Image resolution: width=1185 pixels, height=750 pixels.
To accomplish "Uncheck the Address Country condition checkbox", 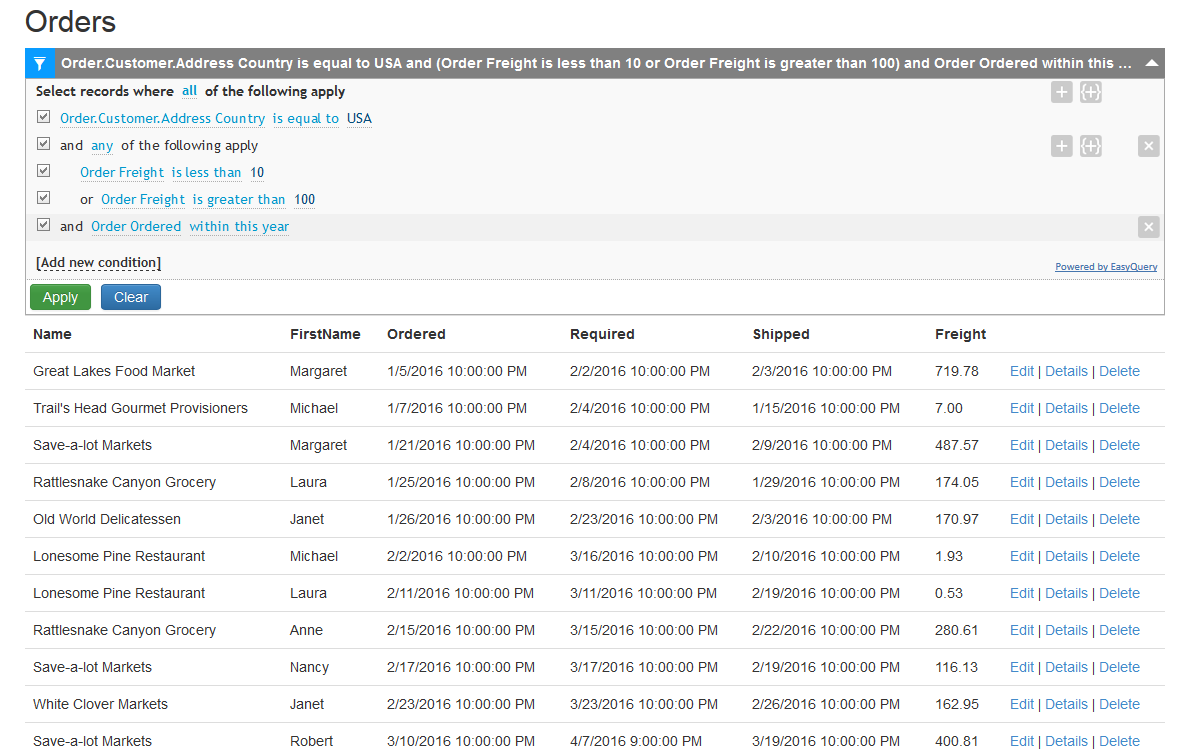I will point(43,116).
